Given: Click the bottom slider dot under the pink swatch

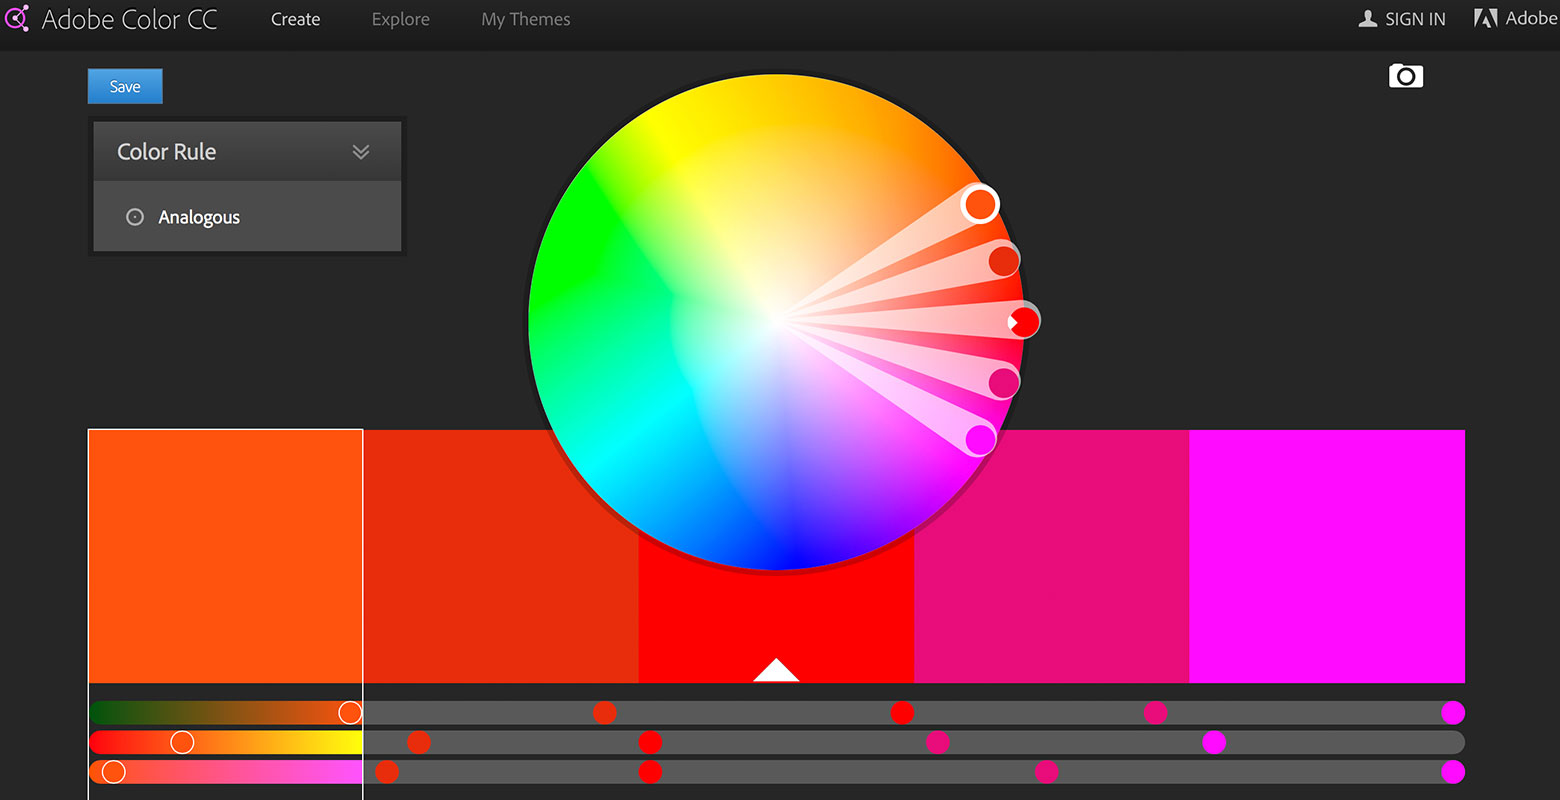Looking at the screenshot, I should click(1046, 772).
